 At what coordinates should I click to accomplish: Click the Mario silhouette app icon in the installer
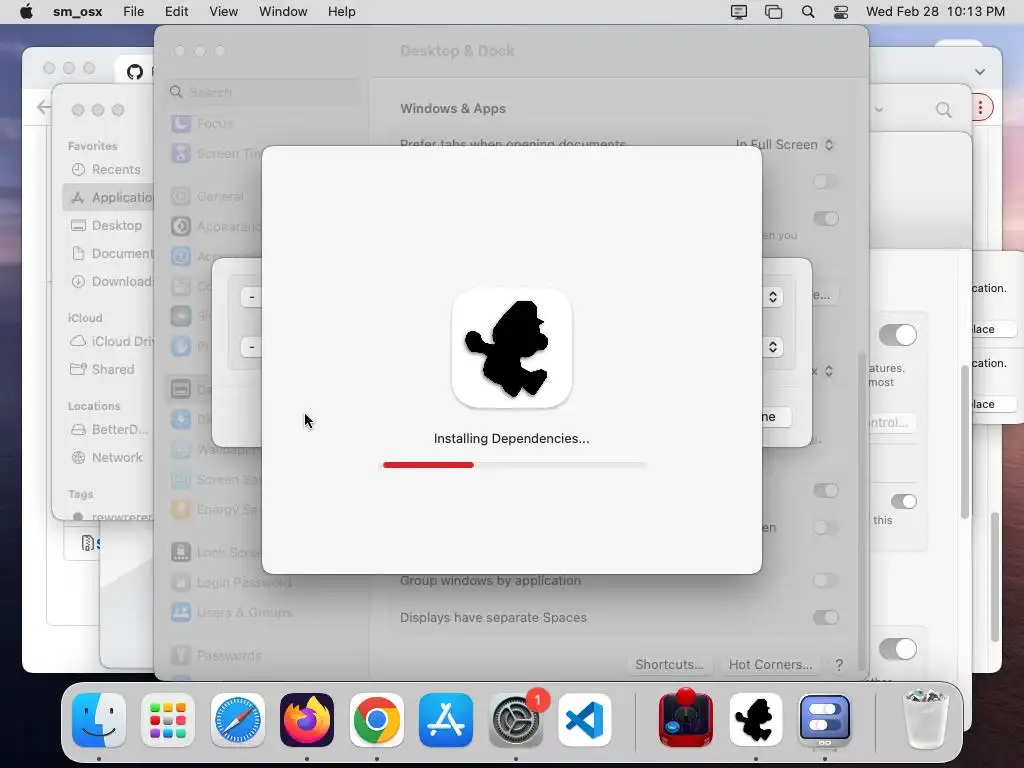point(512,348)
